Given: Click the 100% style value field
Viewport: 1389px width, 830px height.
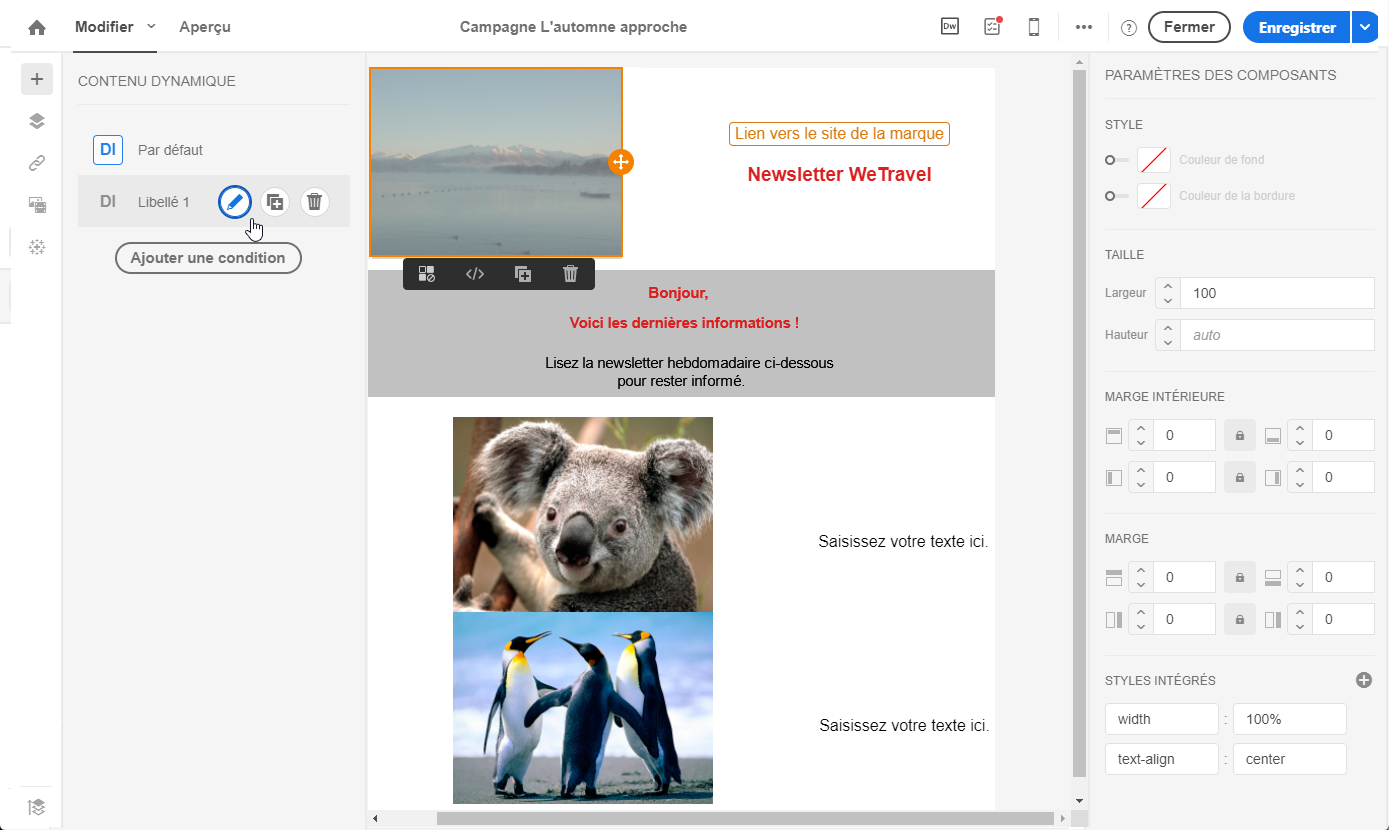Looking at the screenshot, I should click(x=1289, y=719).
